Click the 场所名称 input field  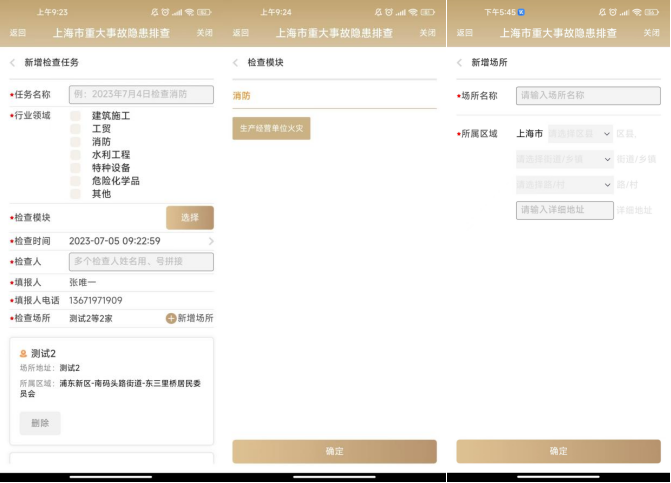point(588,95)
